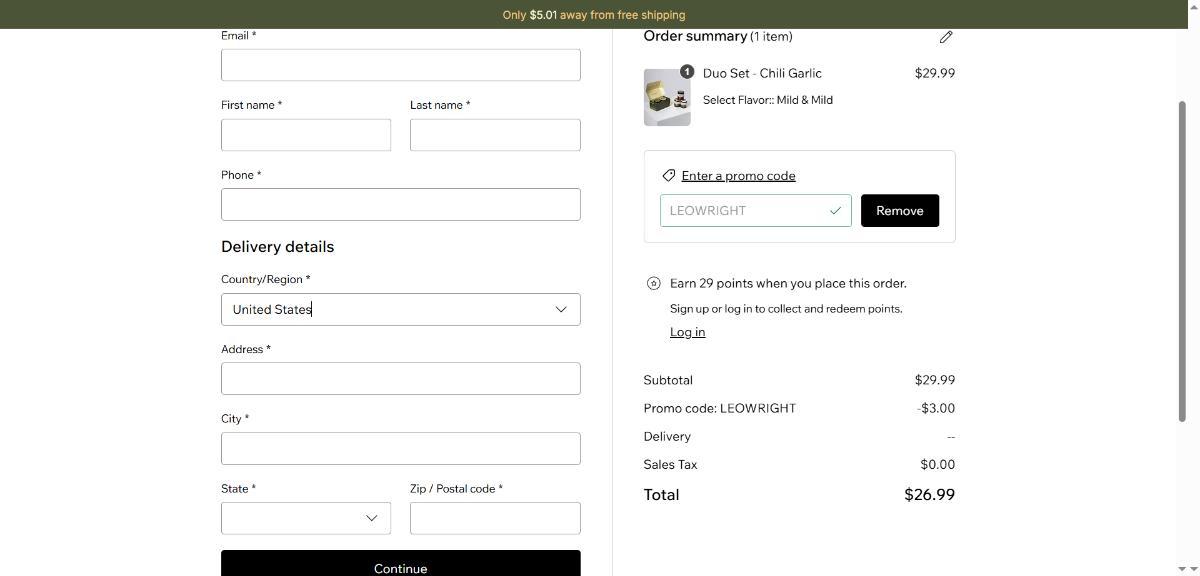Click the Email input field

pos(400,65)
